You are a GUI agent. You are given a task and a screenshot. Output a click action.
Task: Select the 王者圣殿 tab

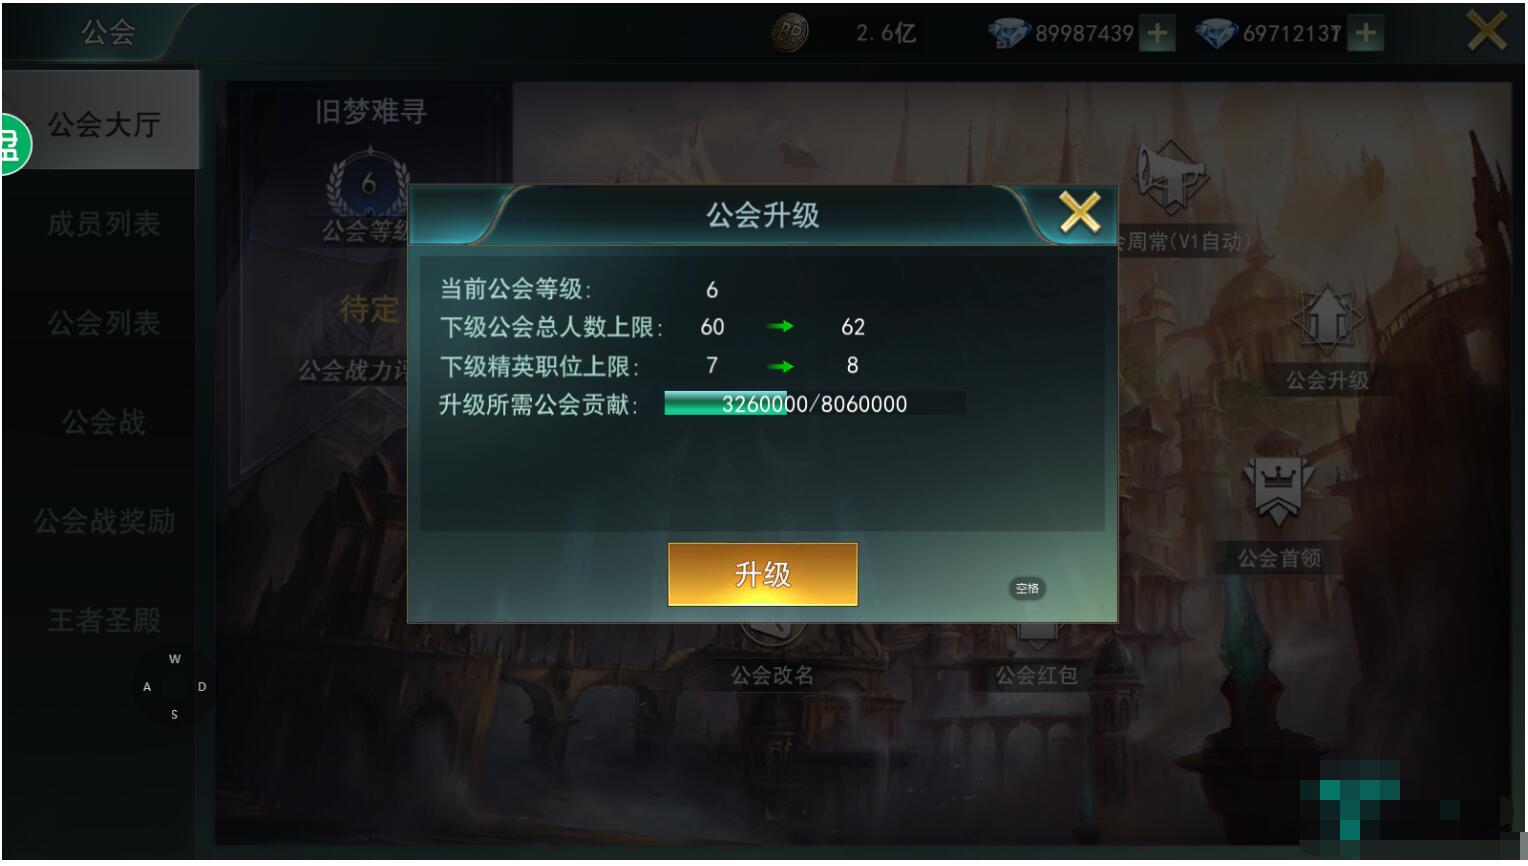coord(103,620)
